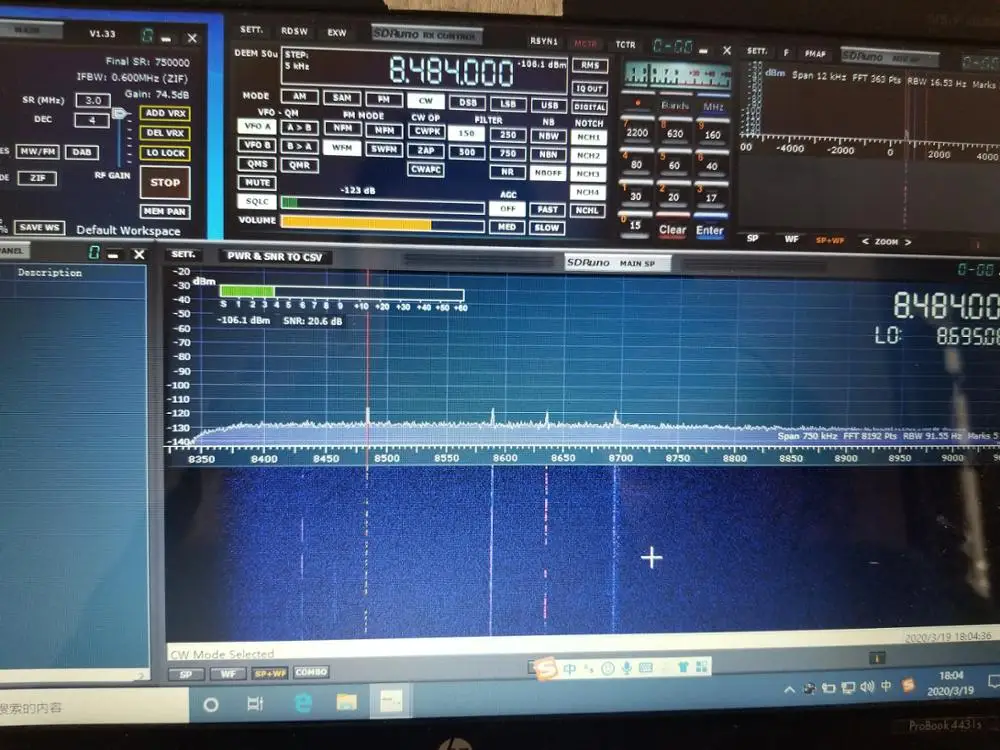Click the yellow VOLUME bar

(356, 224)
